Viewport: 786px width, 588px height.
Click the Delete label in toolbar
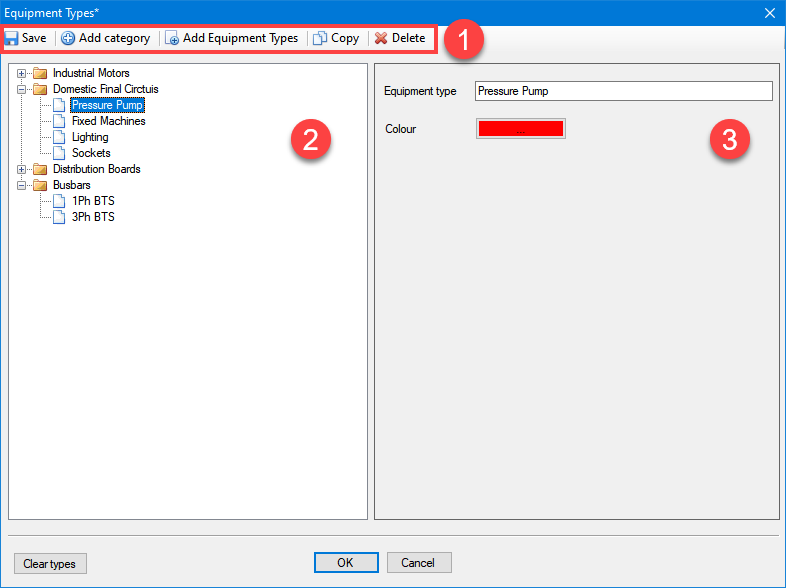pos(409,38)
